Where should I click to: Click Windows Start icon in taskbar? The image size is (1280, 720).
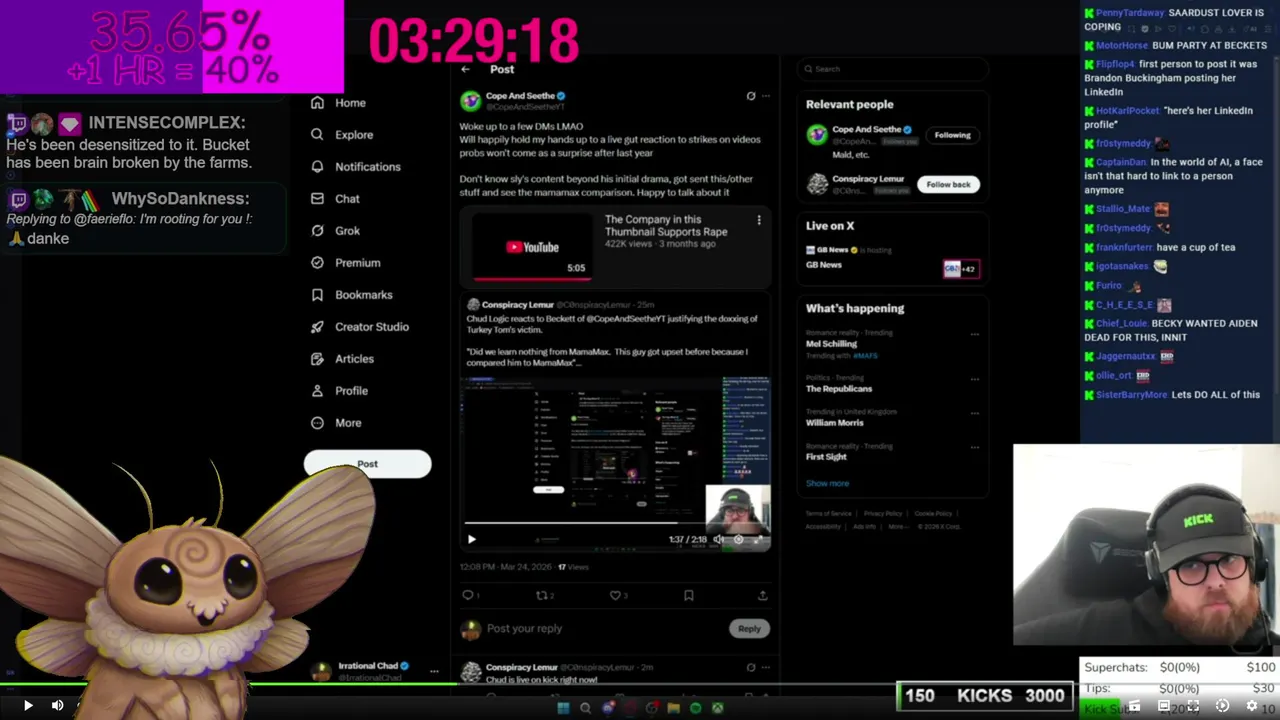[x=563, y=708]
